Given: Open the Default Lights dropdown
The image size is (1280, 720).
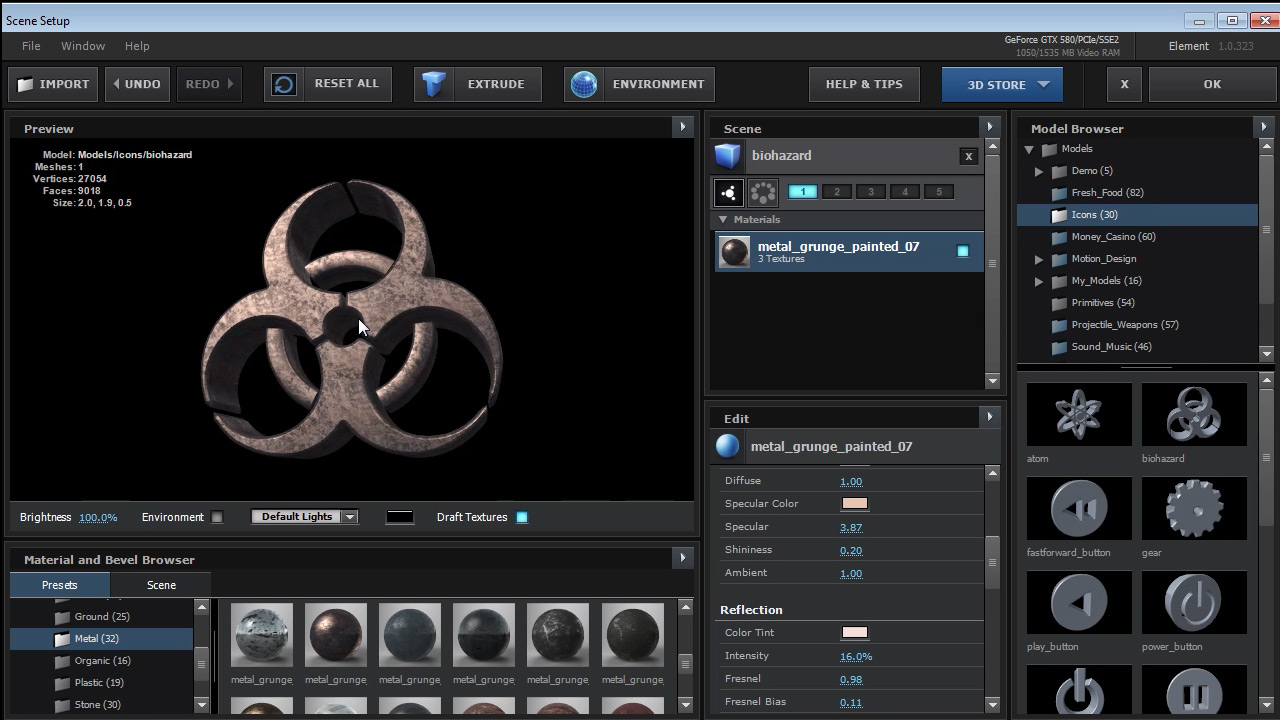Looking at the screenshot, I should pyautogui.click(x=304, y=517).
